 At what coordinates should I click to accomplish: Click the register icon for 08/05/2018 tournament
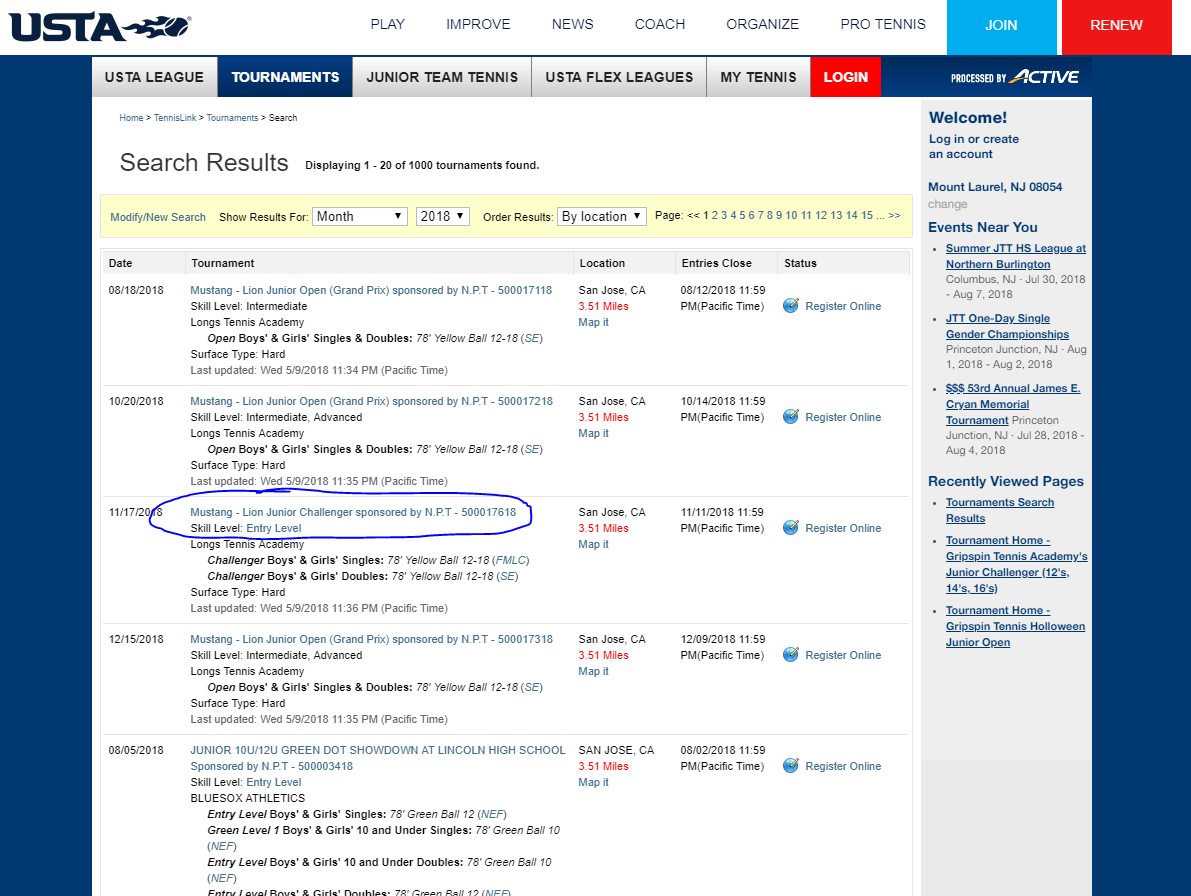(791, 765)
